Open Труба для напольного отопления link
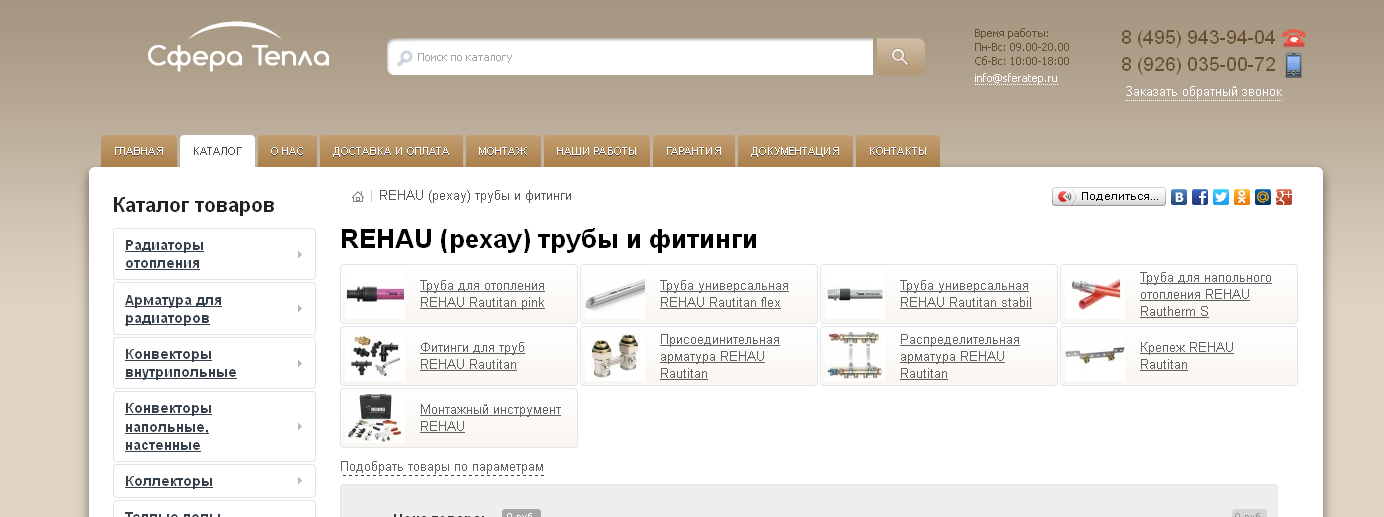Viewport: 1384px width, 517px height. pyautogui.click(x=1206, y=294)
